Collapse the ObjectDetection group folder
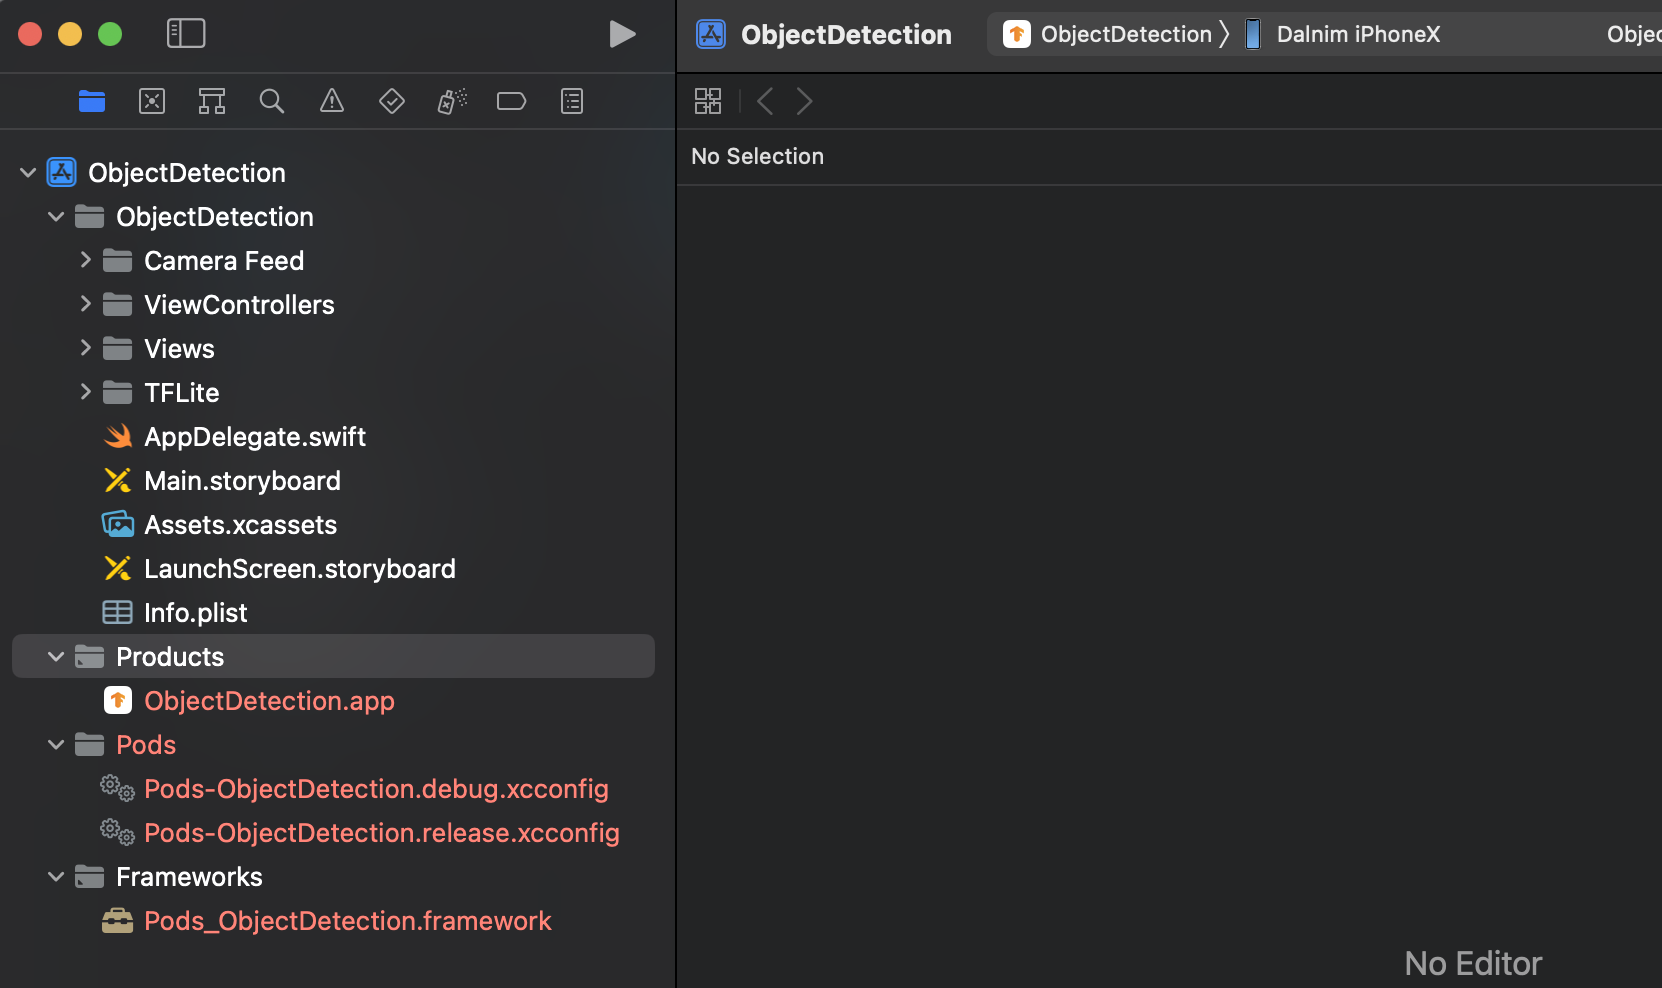Screen dimensions: 1662x988 coord(56,217)
